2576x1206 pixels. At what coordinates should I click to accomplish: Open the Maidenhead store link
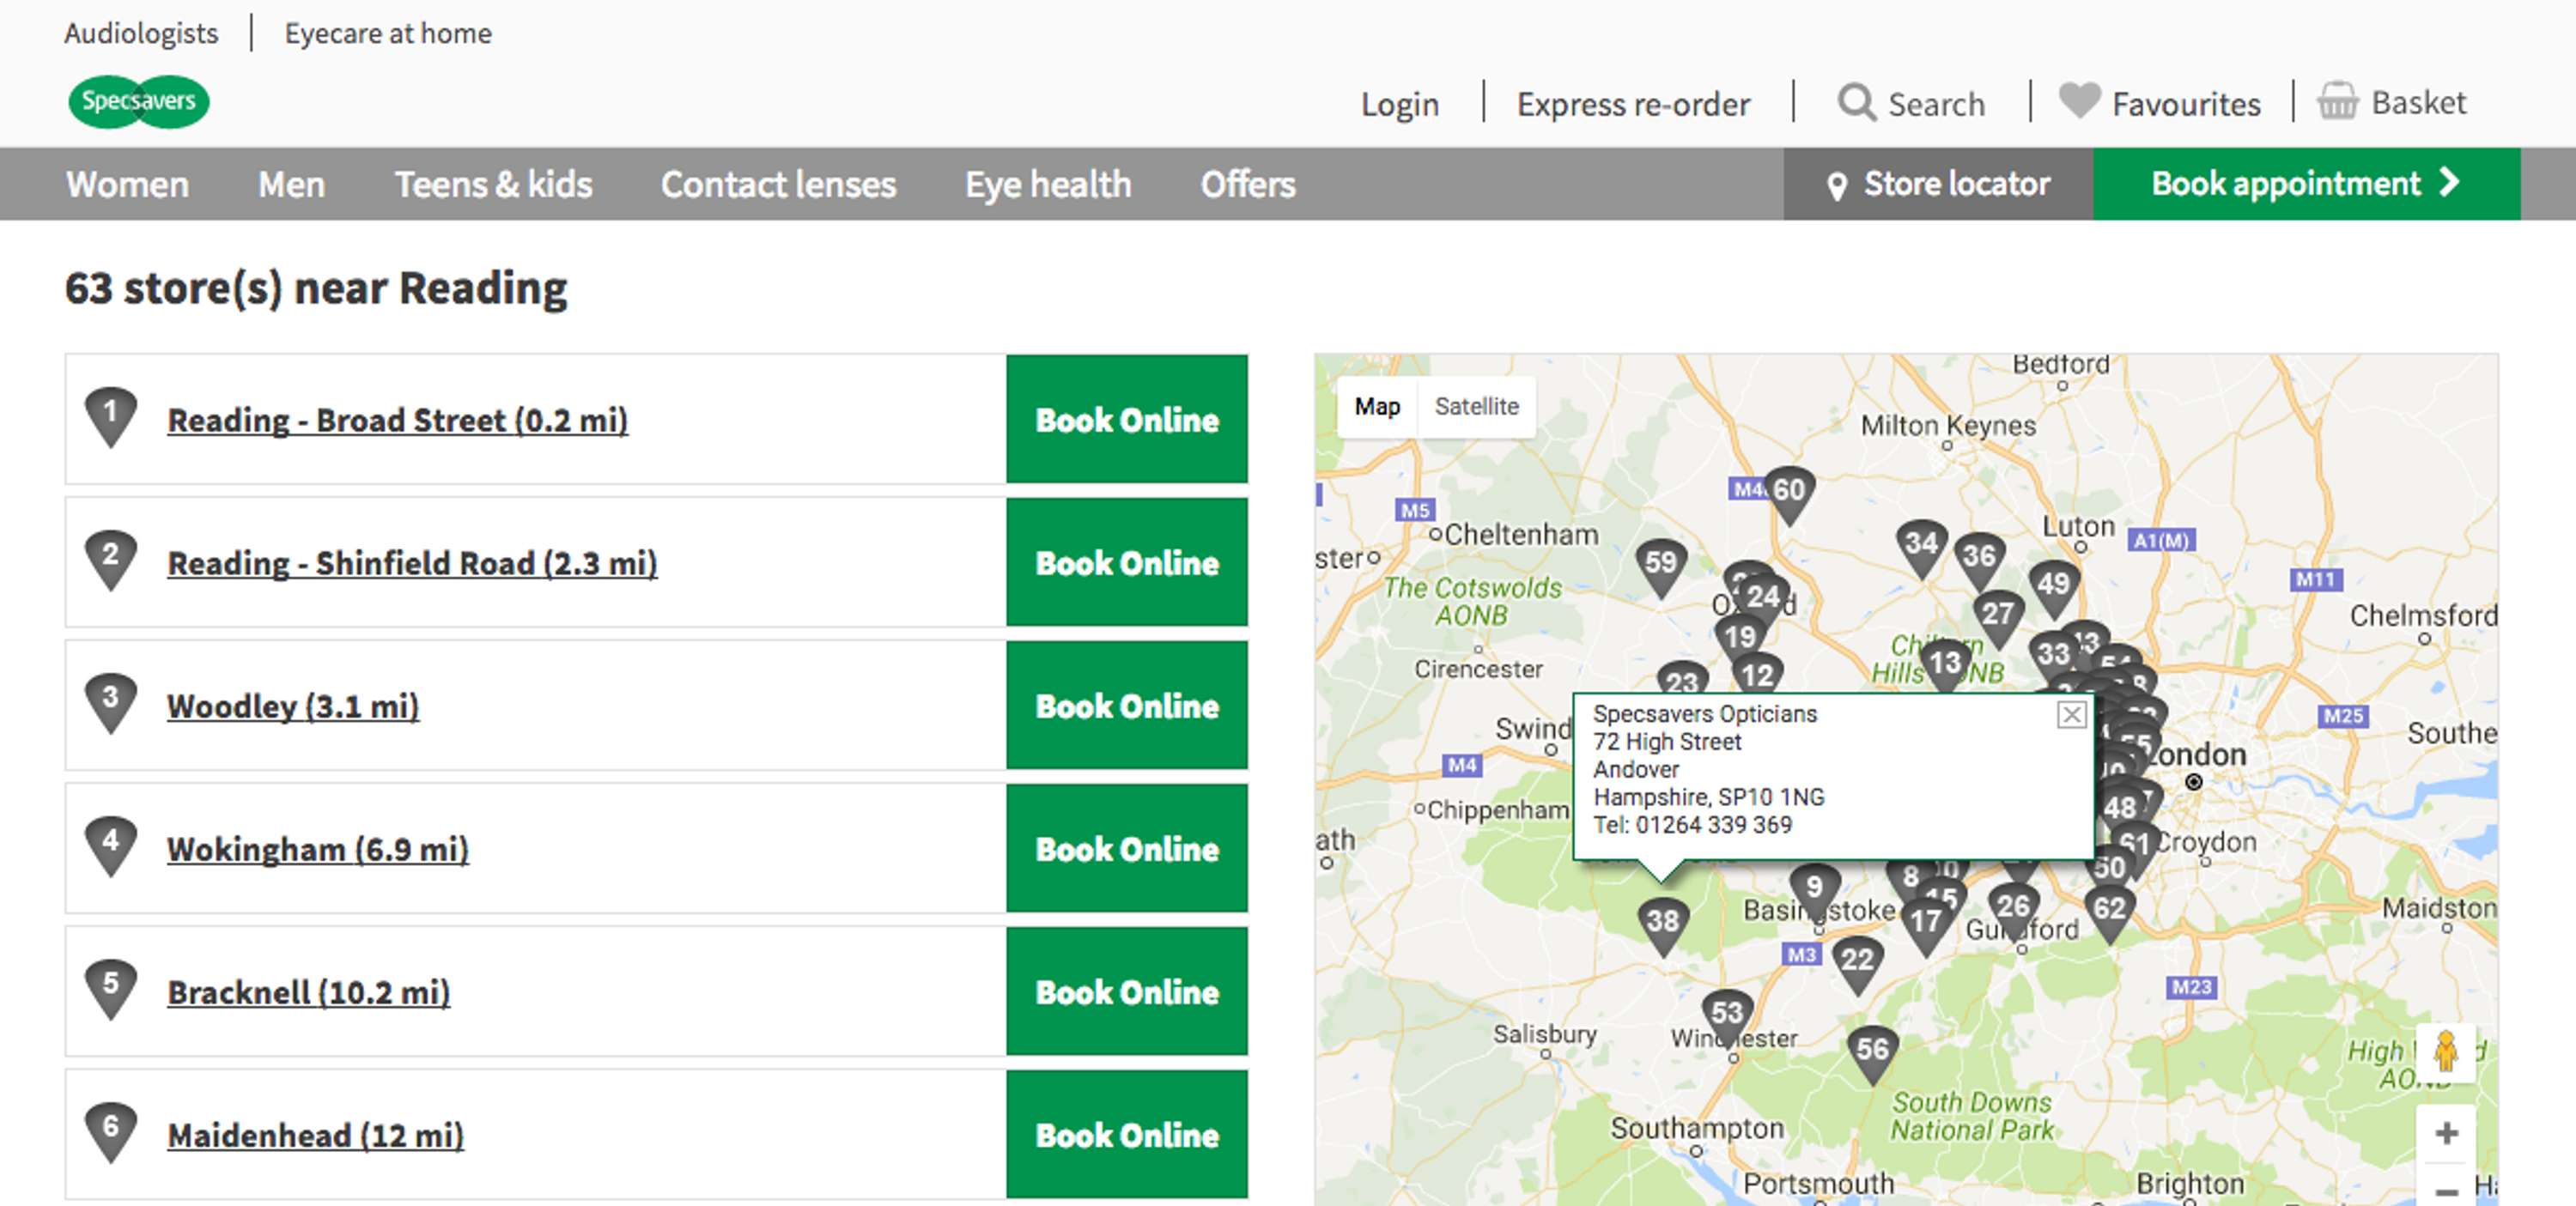pyautogui.click(x=316, y=1135)
